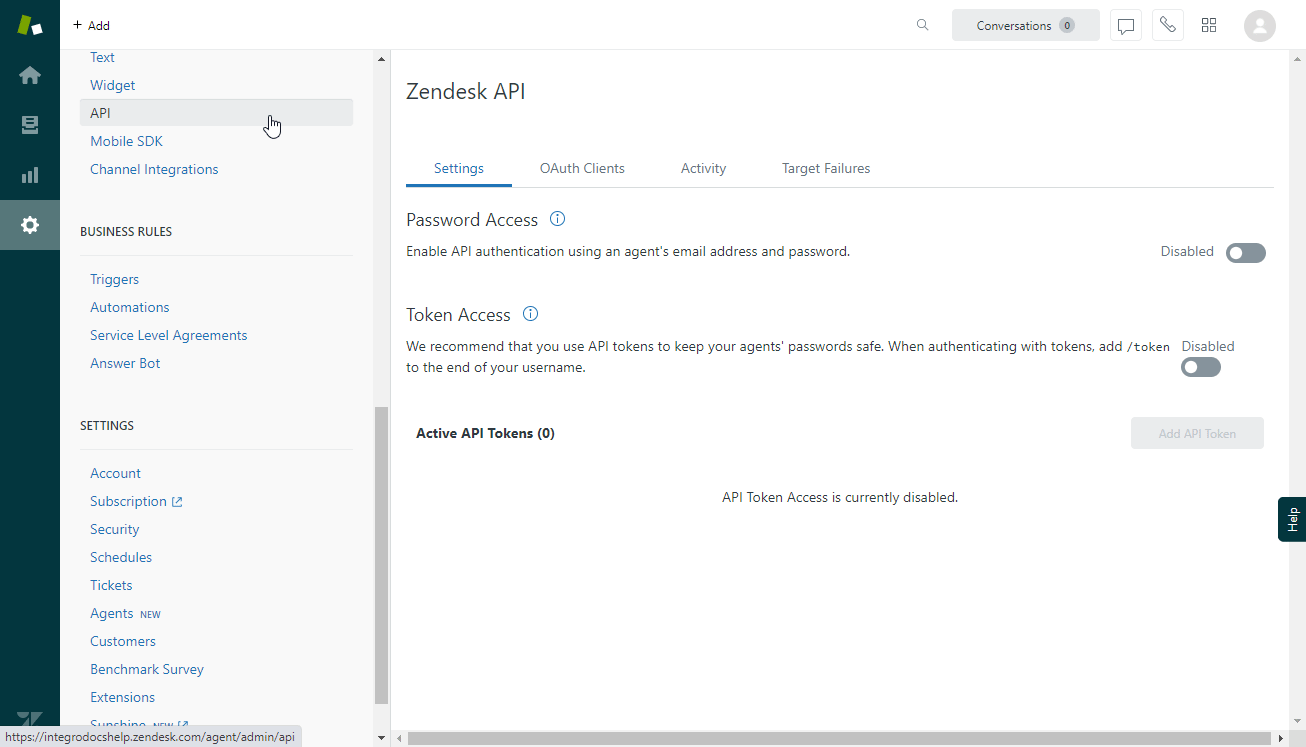Image resolution: width=1306 pixels, height=747 pixels.
Task: Click the BUSINESS RULES section header
Action: [126, 232]
